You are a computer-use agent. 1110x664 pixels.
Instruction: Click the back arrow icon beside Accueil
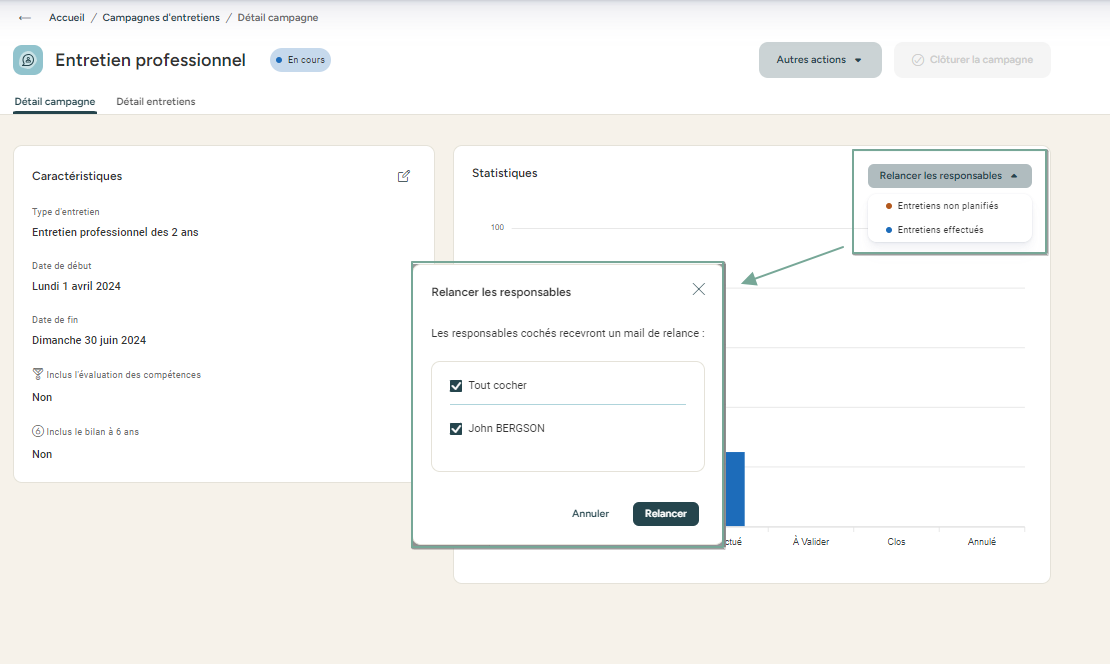pyautogui.click(x=25, y=18)
